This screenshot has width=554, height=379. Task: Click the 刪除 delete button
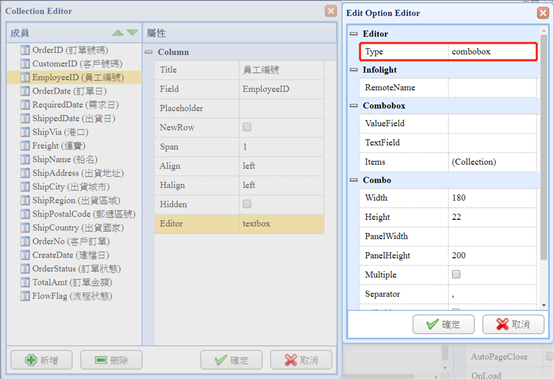111,360
